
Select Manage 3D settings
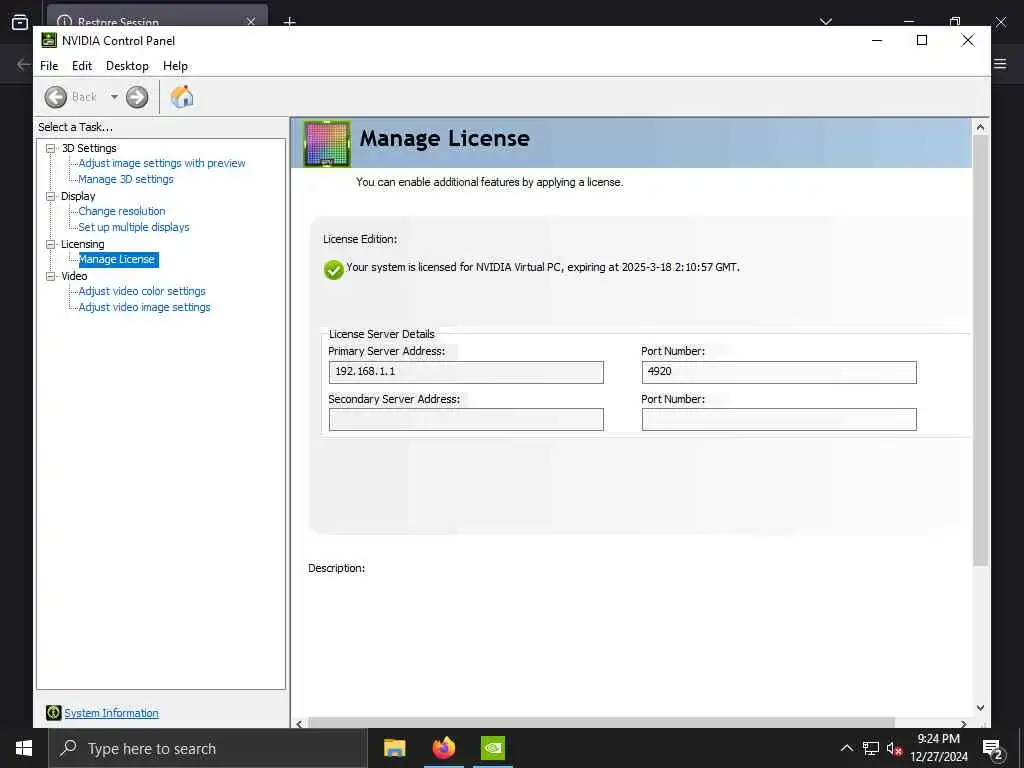click(126, 179)
